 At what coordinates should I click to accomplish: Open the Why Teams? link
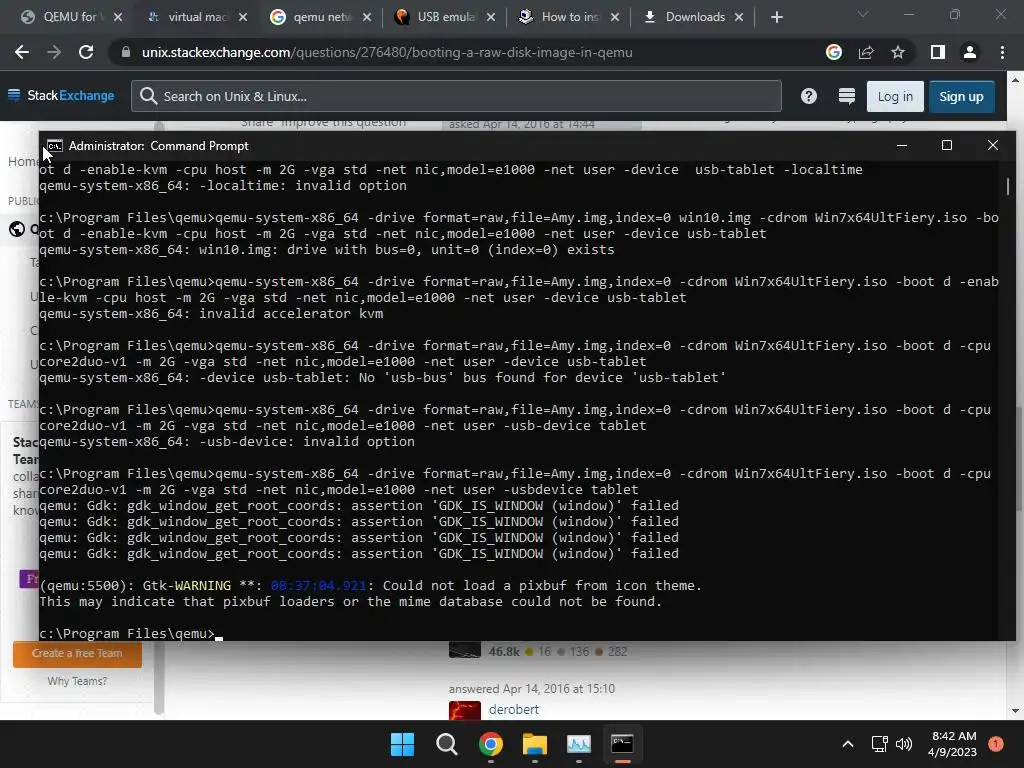(x=77, y=681)
